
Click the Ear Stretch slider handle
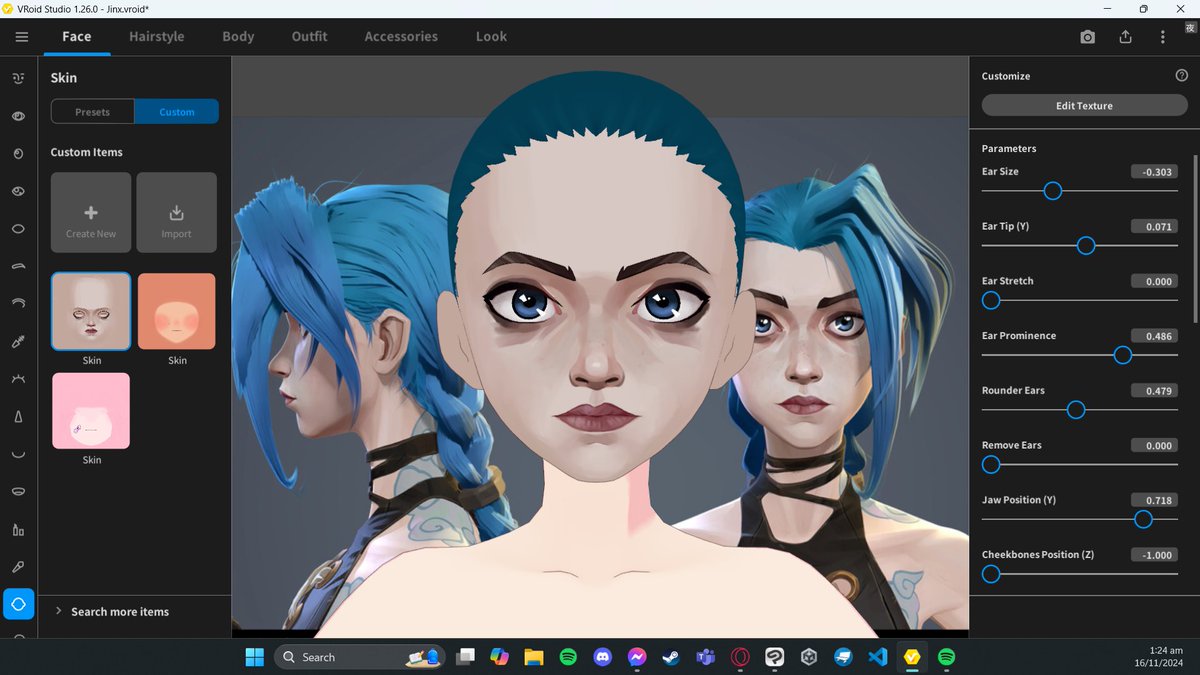[x=991, y=300]
